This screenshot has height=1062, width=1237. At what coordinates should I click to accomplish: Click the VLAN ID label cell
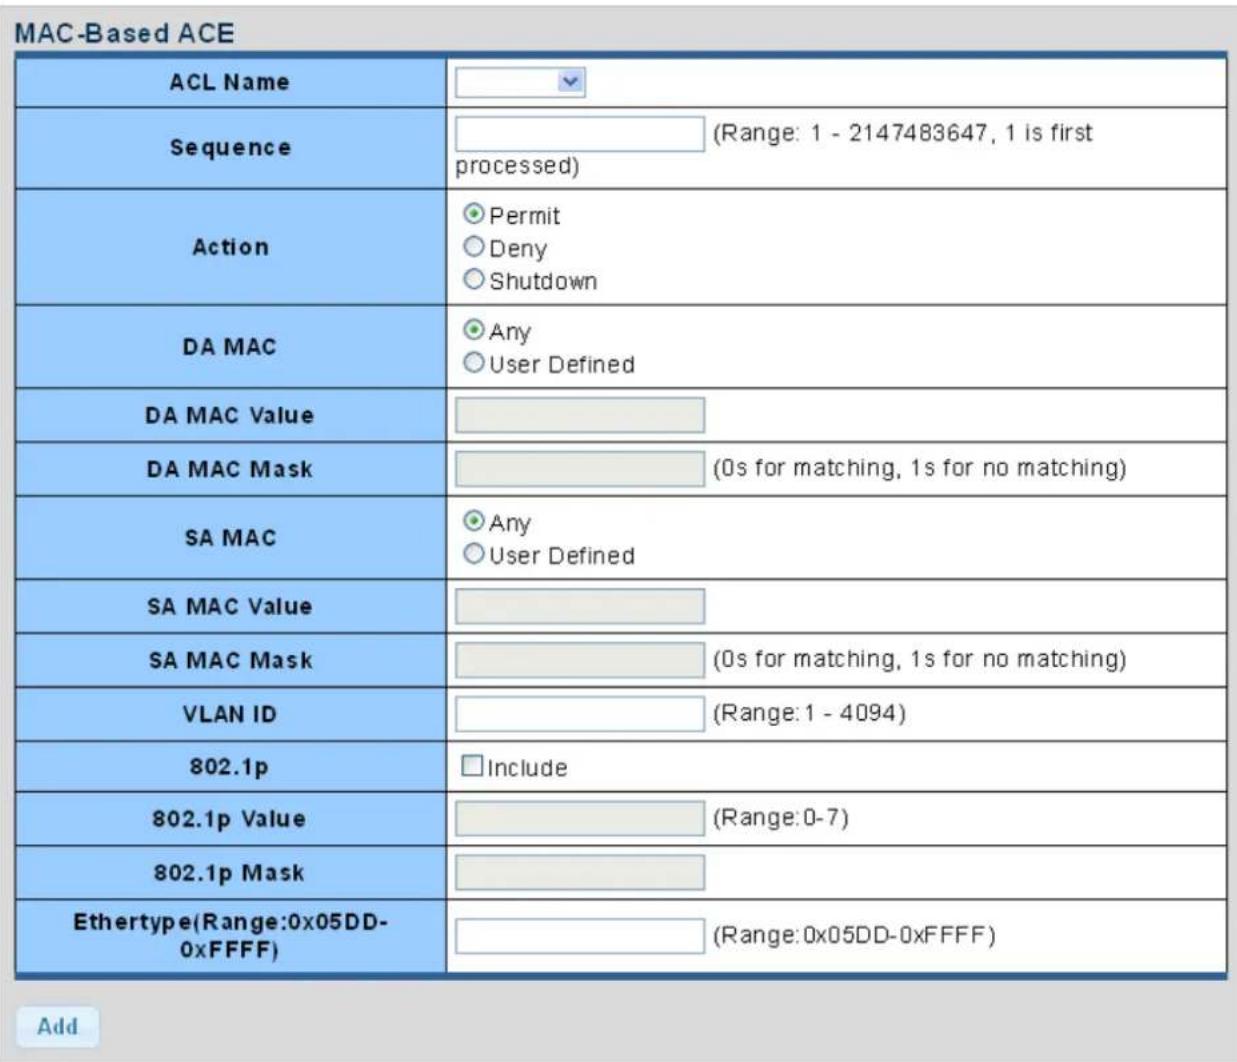pos(230,714)
